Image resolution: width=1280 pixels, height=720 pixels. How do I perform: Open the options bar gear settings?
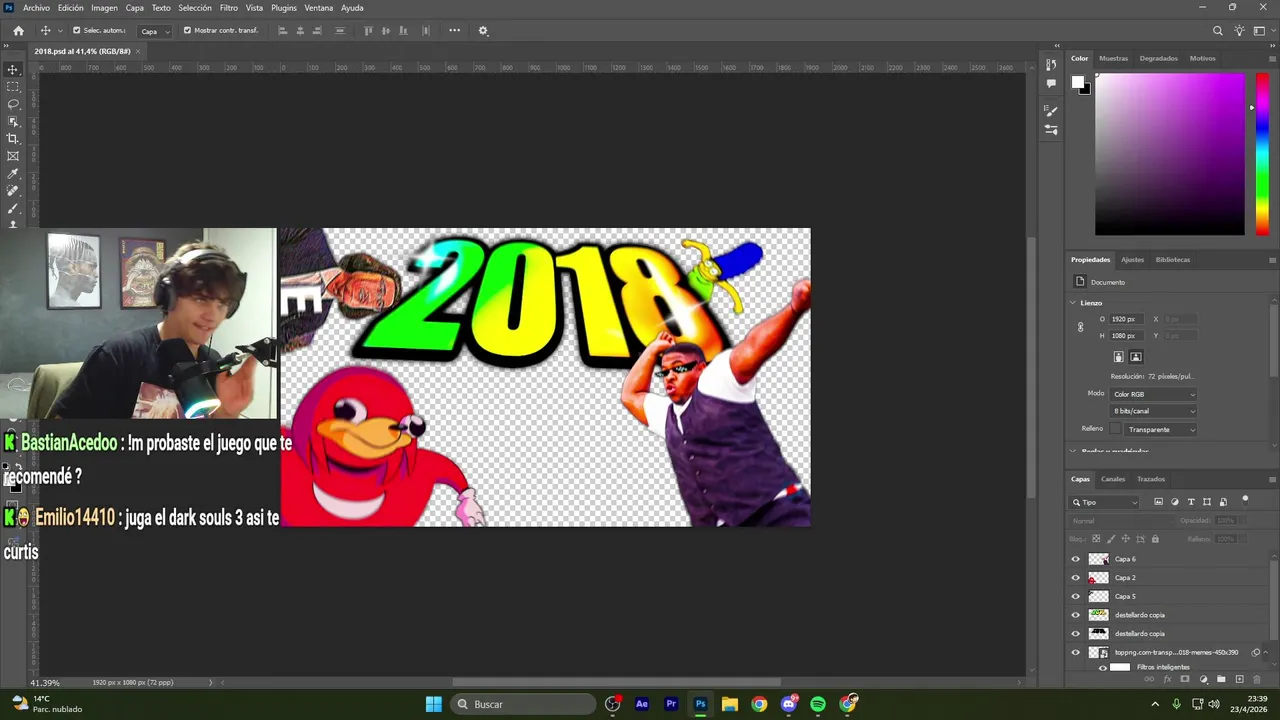pyautogui.click(x=483, y=31)
